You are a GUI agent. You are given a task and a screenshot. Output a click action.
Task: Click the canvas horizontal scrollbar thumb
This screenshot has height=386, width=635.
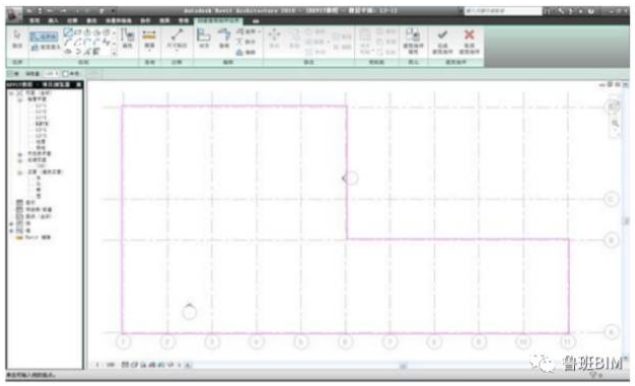point(403,366)
